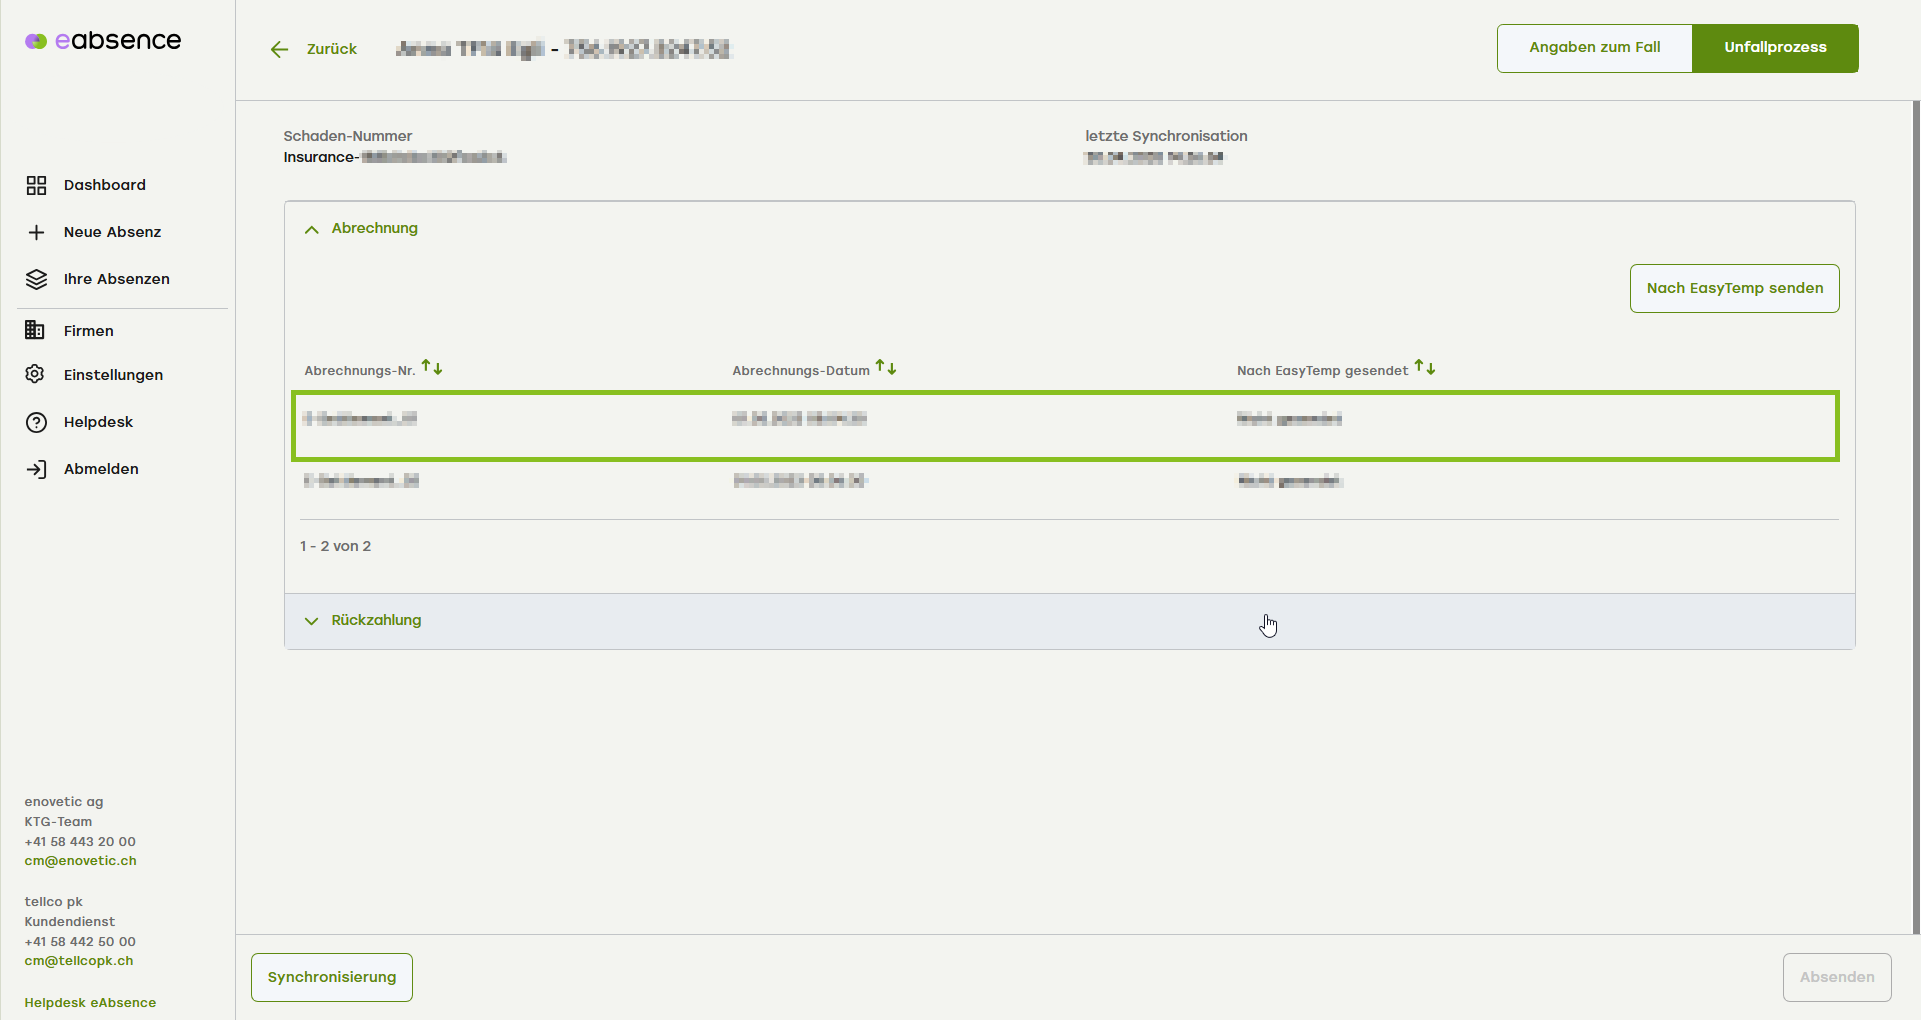Sort by Abrechnungs-Datum column arrows
The image size is (1921, 1020).
pos(886,368)
